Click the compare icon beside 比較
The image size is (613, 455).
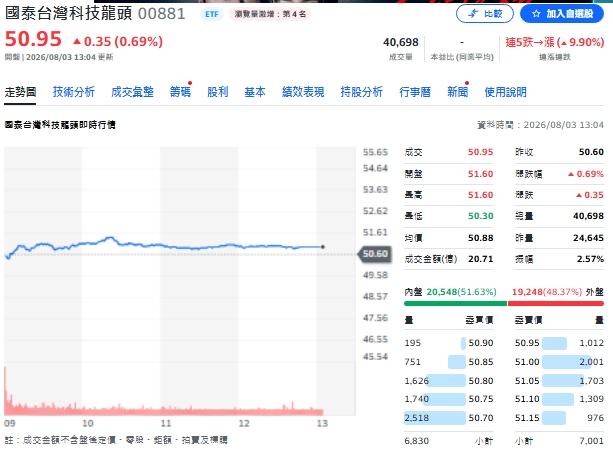[473, 14]
